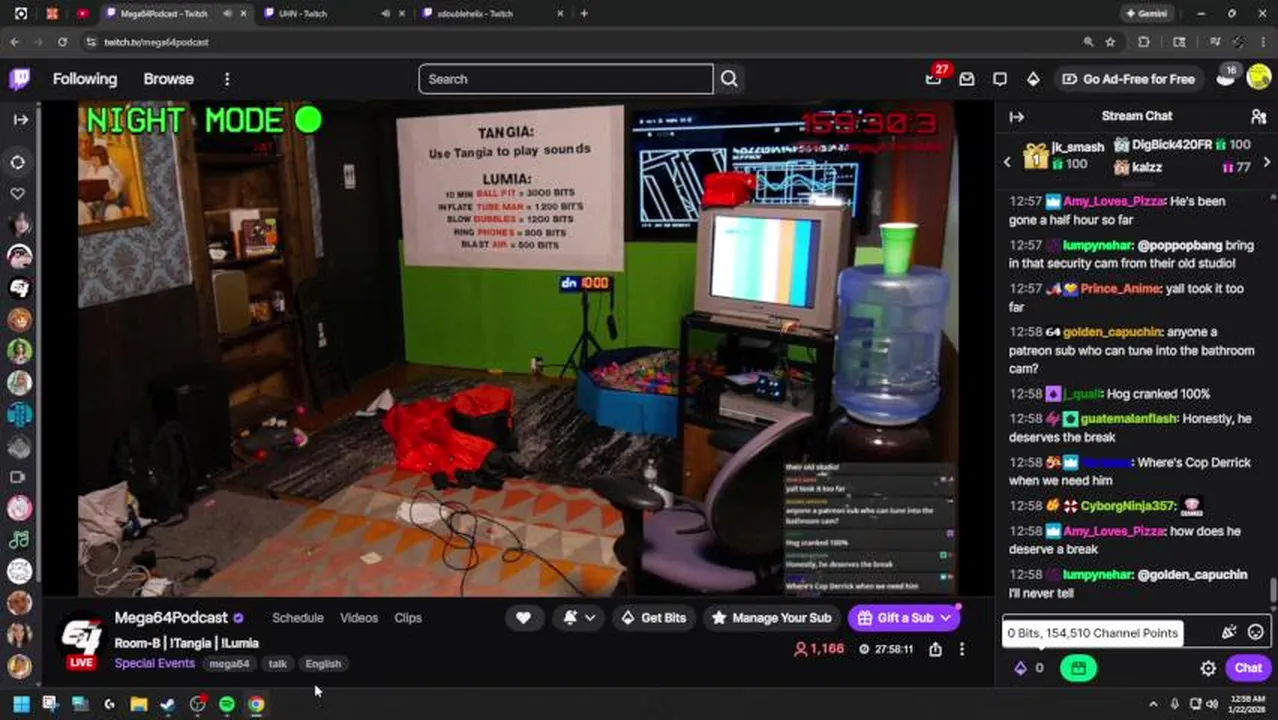Go to the next gift leaderboard entry
Screen dimensions: 1278x720
point(1267,162)
